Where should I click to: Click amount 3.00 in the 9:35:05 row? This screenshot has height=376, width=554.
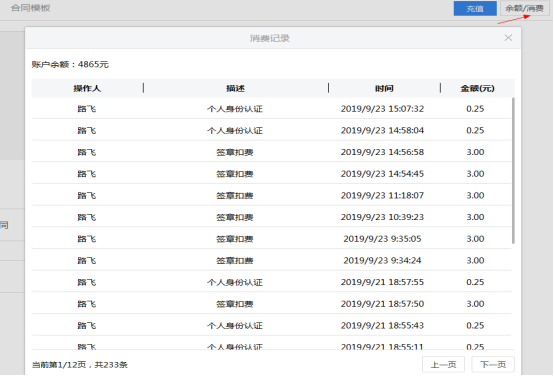pos(475,239)
